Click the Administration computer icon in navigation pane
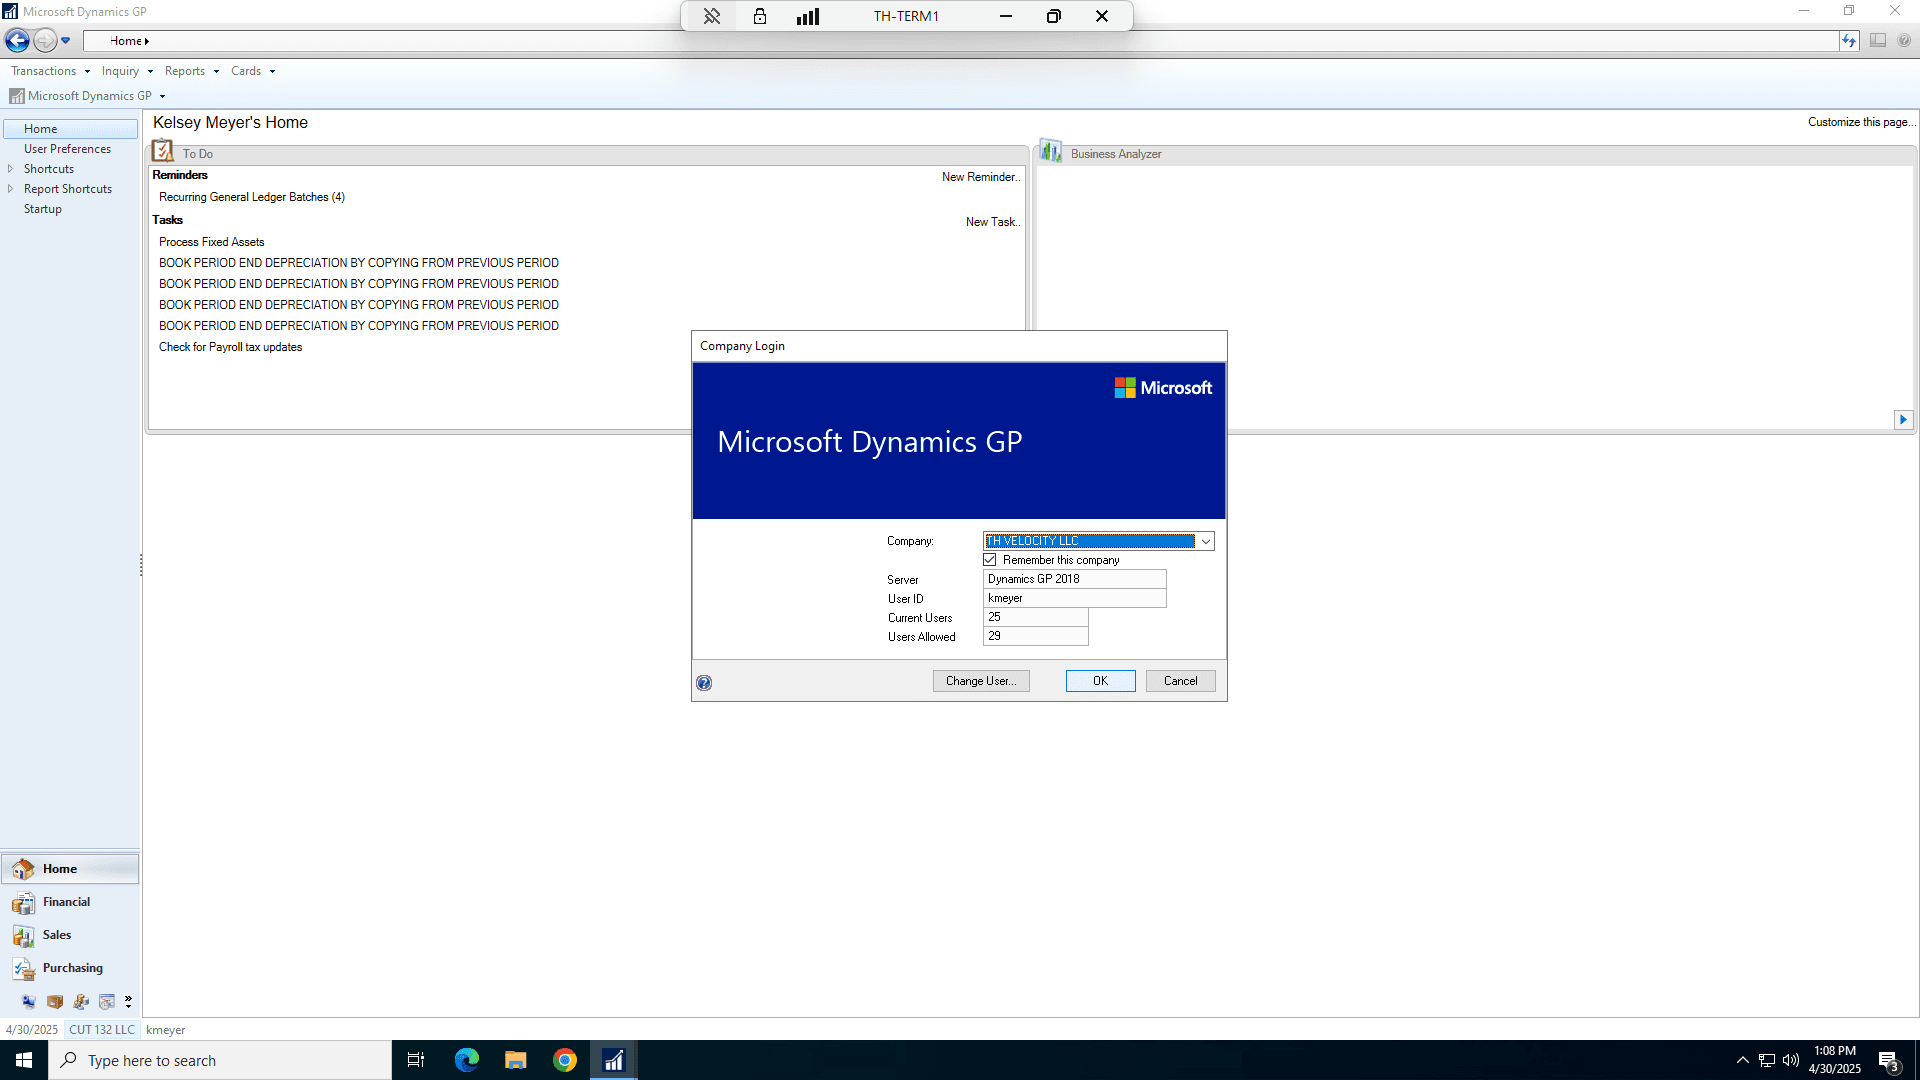This screenshot has height=1080, width=1920. coord(29,1002)
